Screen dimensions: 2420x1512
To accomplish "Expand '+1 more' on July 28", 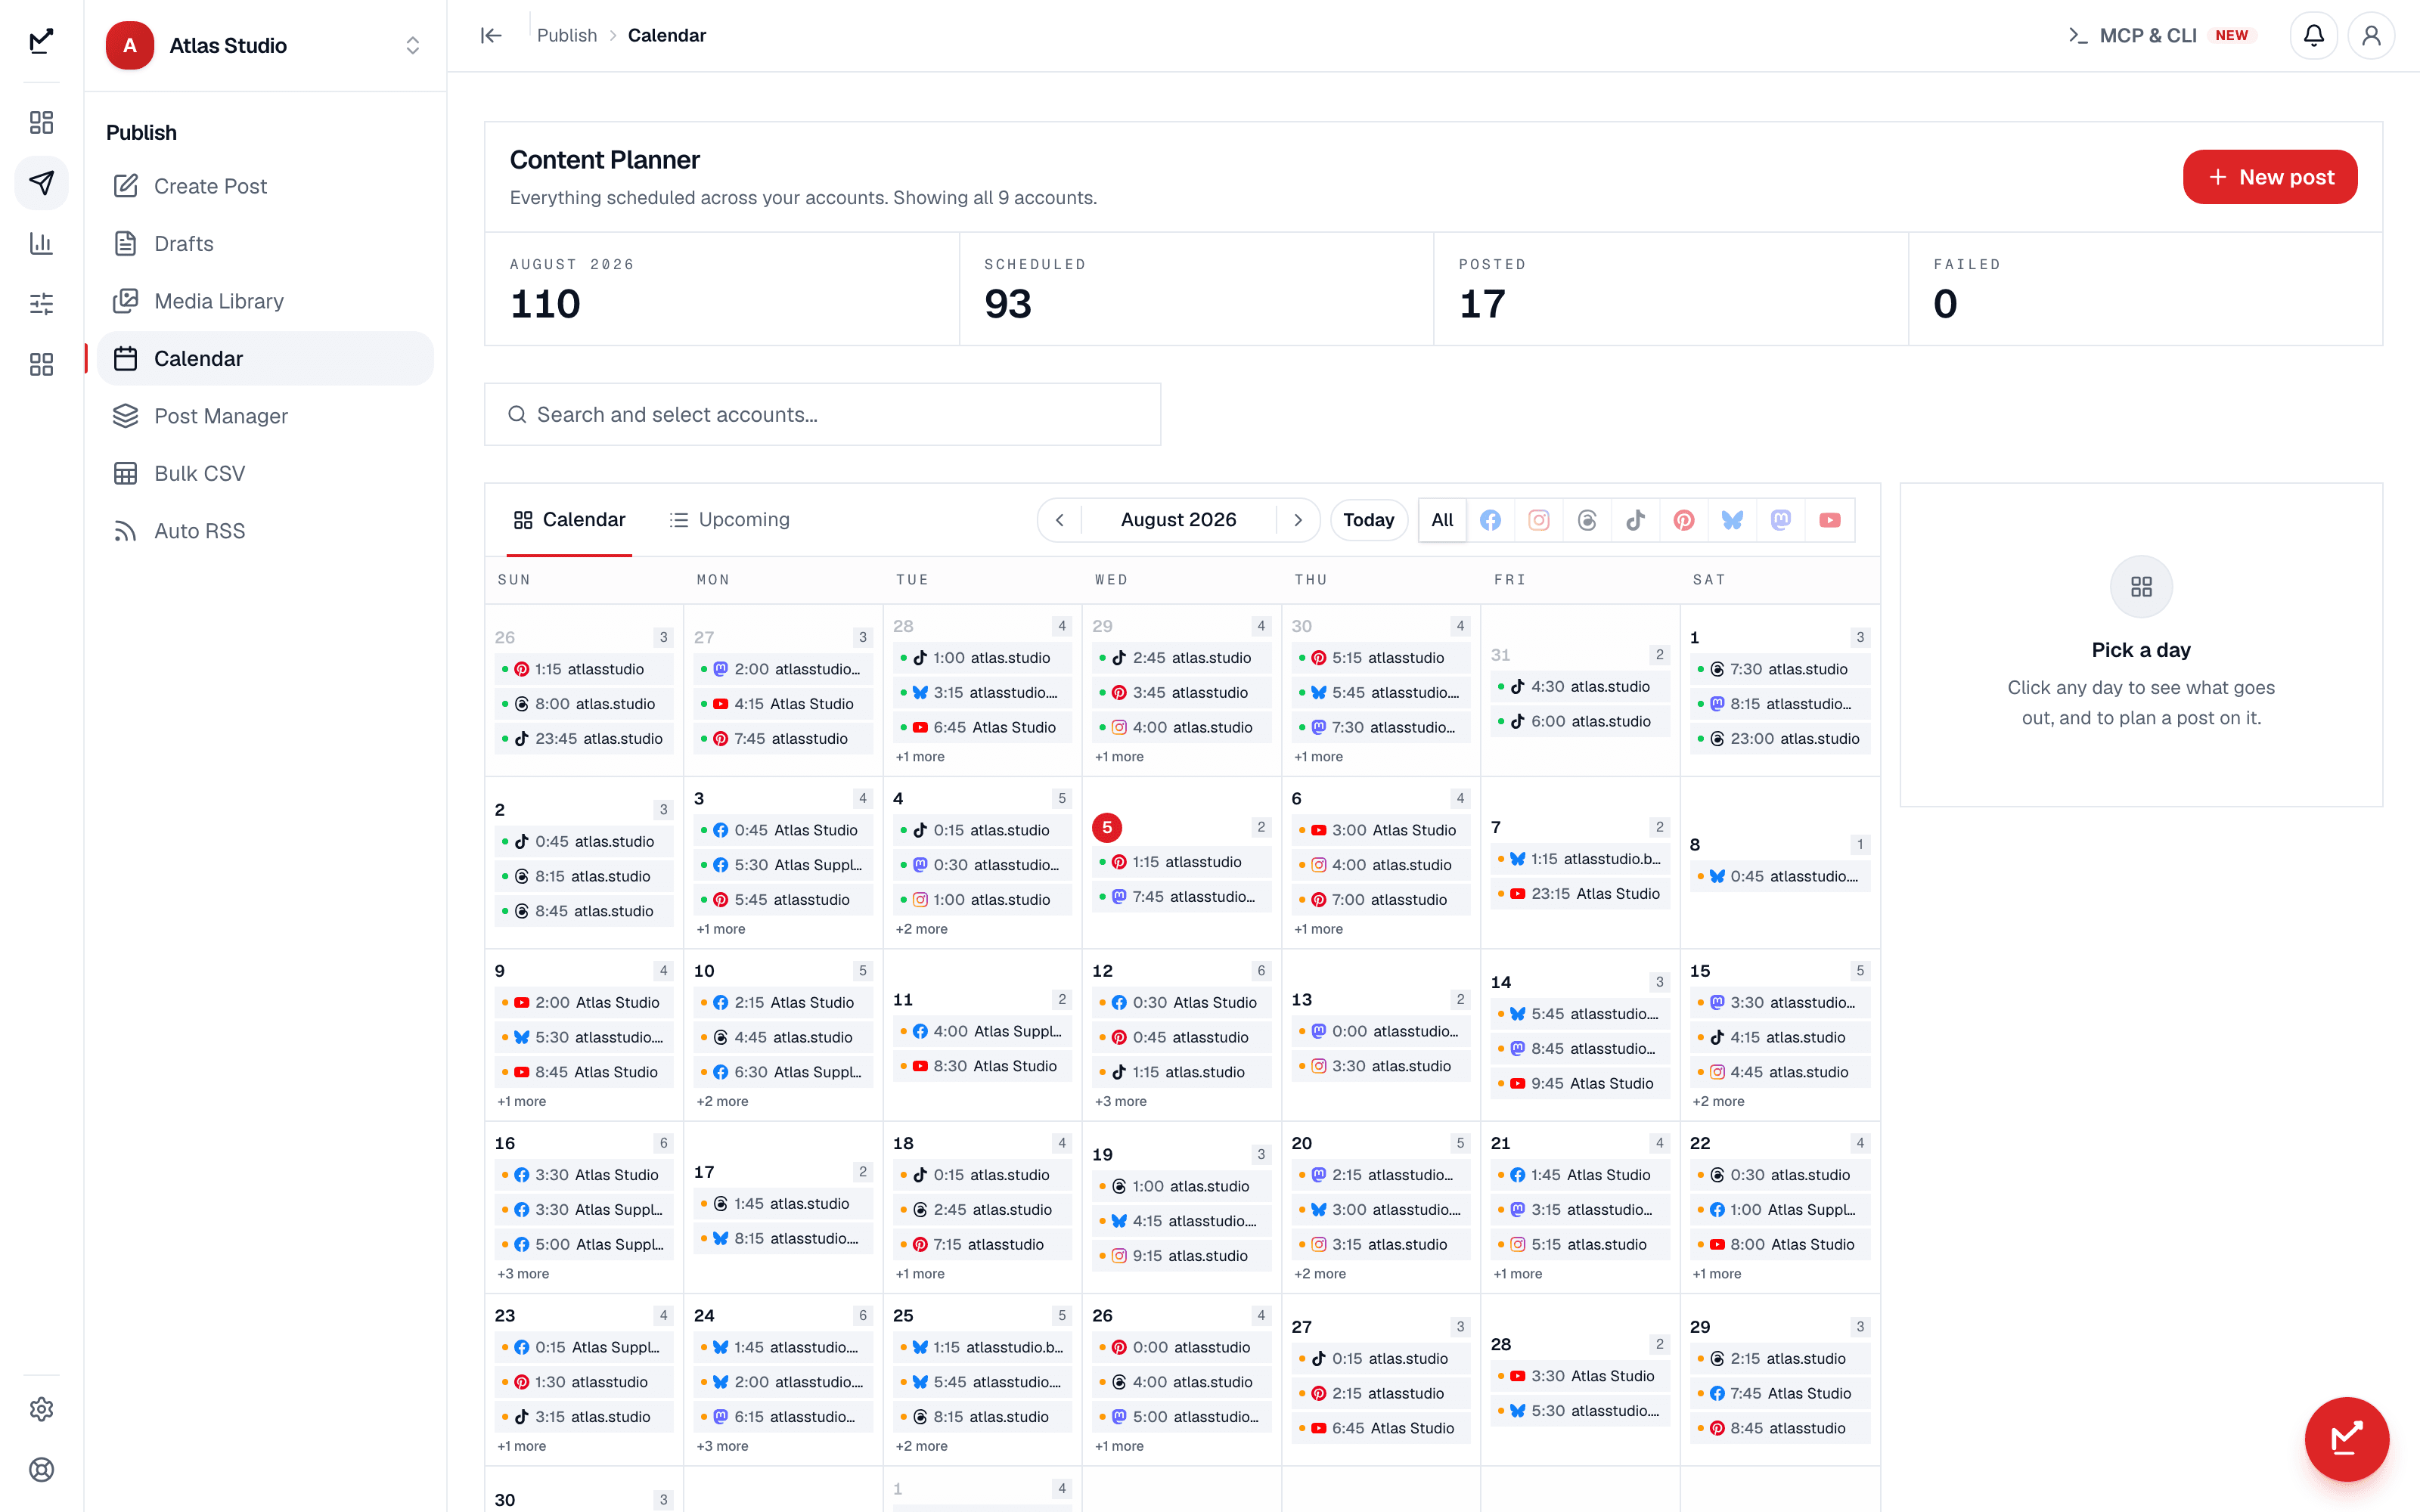I will point(920,757).
